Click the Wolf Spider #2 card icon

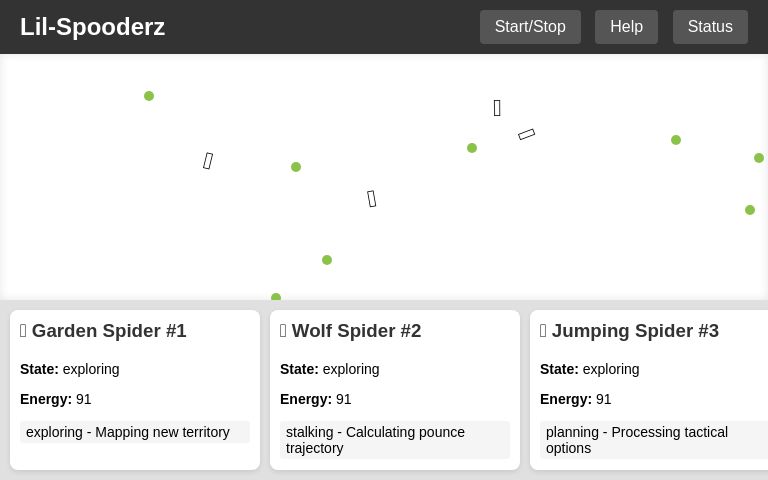[283, 331]
